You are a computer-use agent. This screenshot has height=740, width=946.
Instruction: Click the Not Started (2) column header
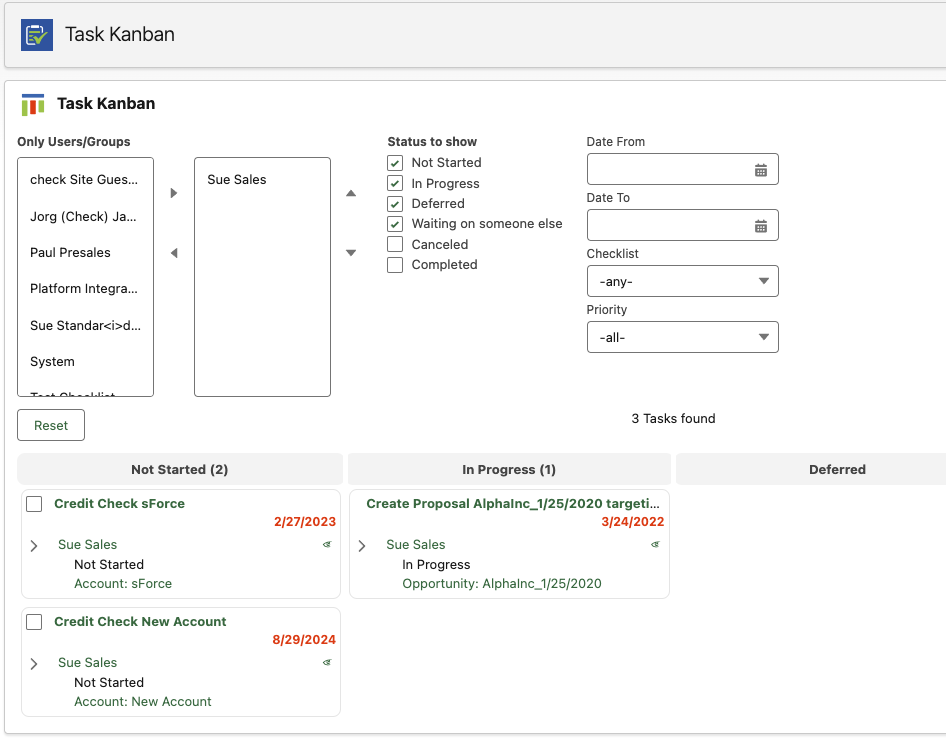[180, 469]
